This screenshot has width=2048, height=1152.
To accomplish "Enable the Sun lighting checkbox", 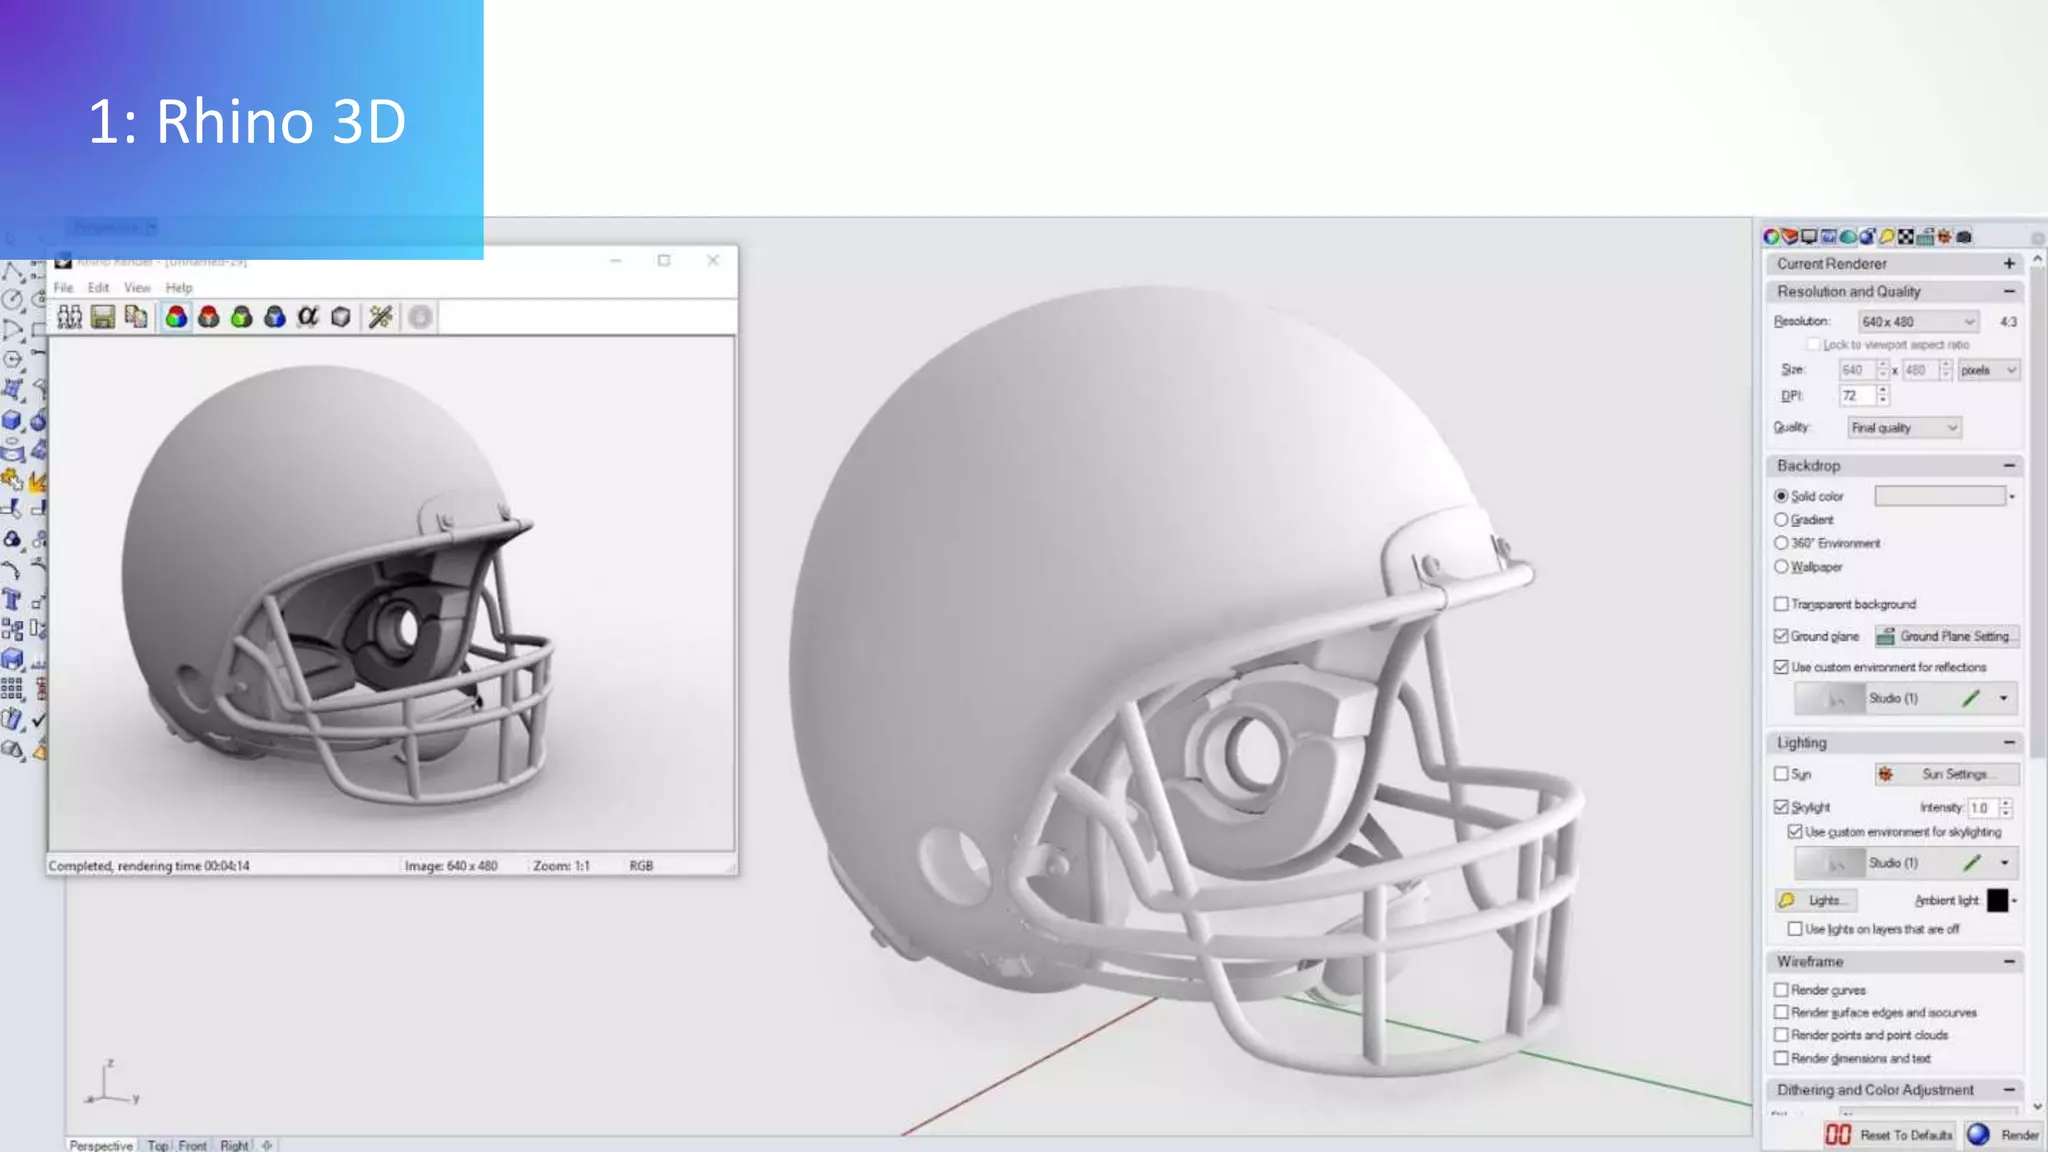I will pyautogui.click(x=1781, y=774).
